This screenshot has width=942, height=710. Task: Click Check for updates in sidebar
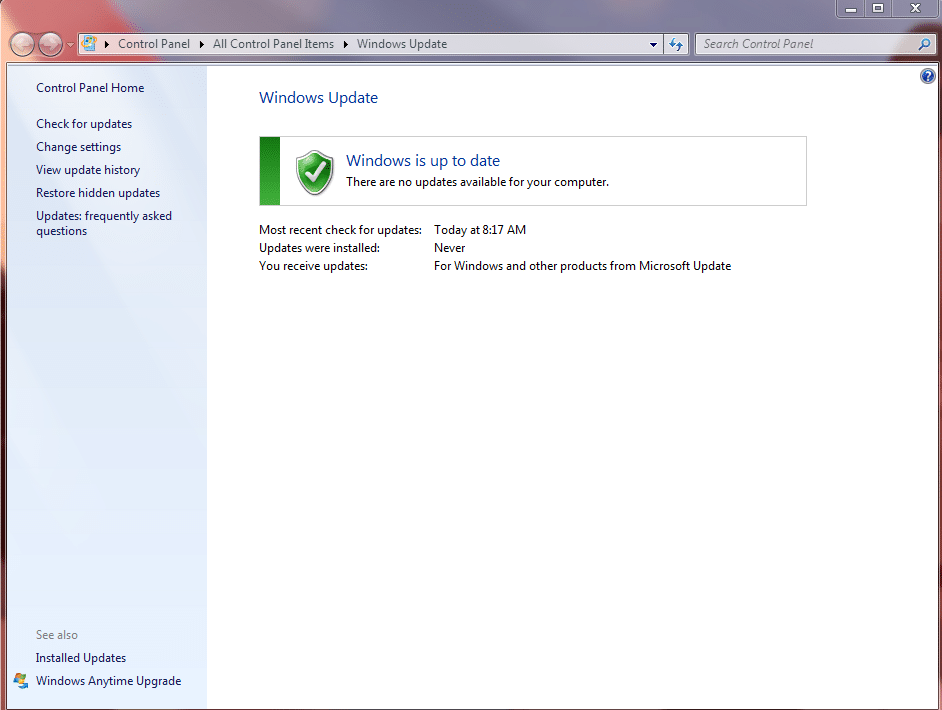84,124
